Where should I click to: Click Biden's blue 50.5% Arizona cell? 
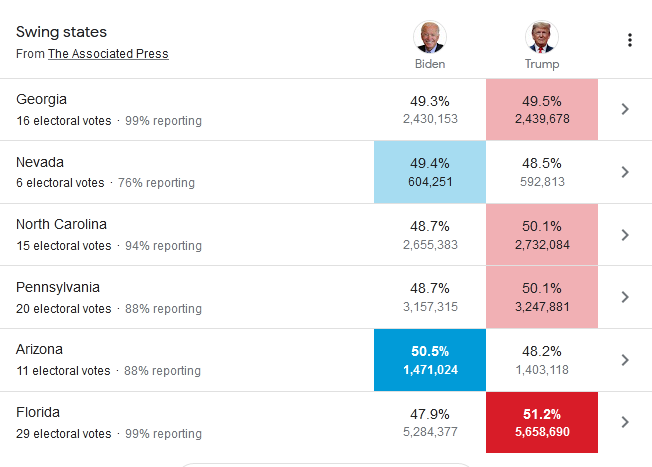tap(430, 360)
